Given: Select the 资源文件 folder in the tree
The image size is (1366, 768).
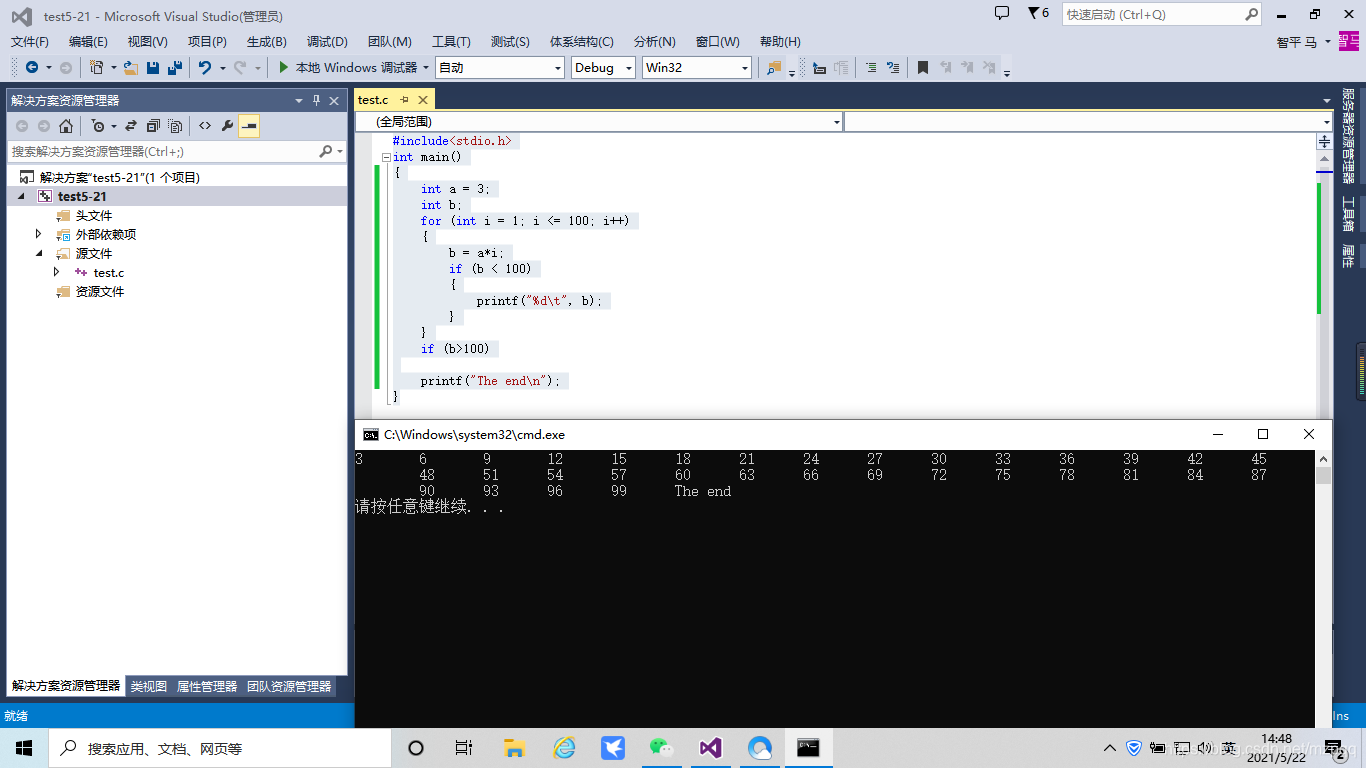Looking at the screenshot, I should [100, 291].
